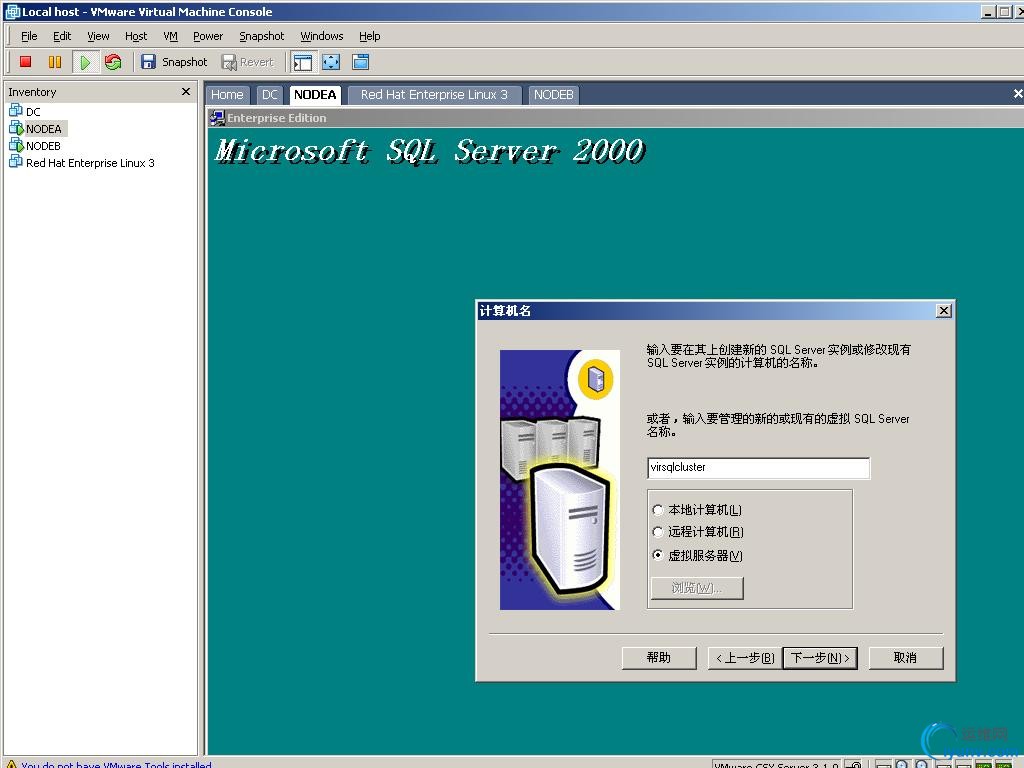
Task: Click the red Power Off stop icon
Action: [x=25, y=62]
